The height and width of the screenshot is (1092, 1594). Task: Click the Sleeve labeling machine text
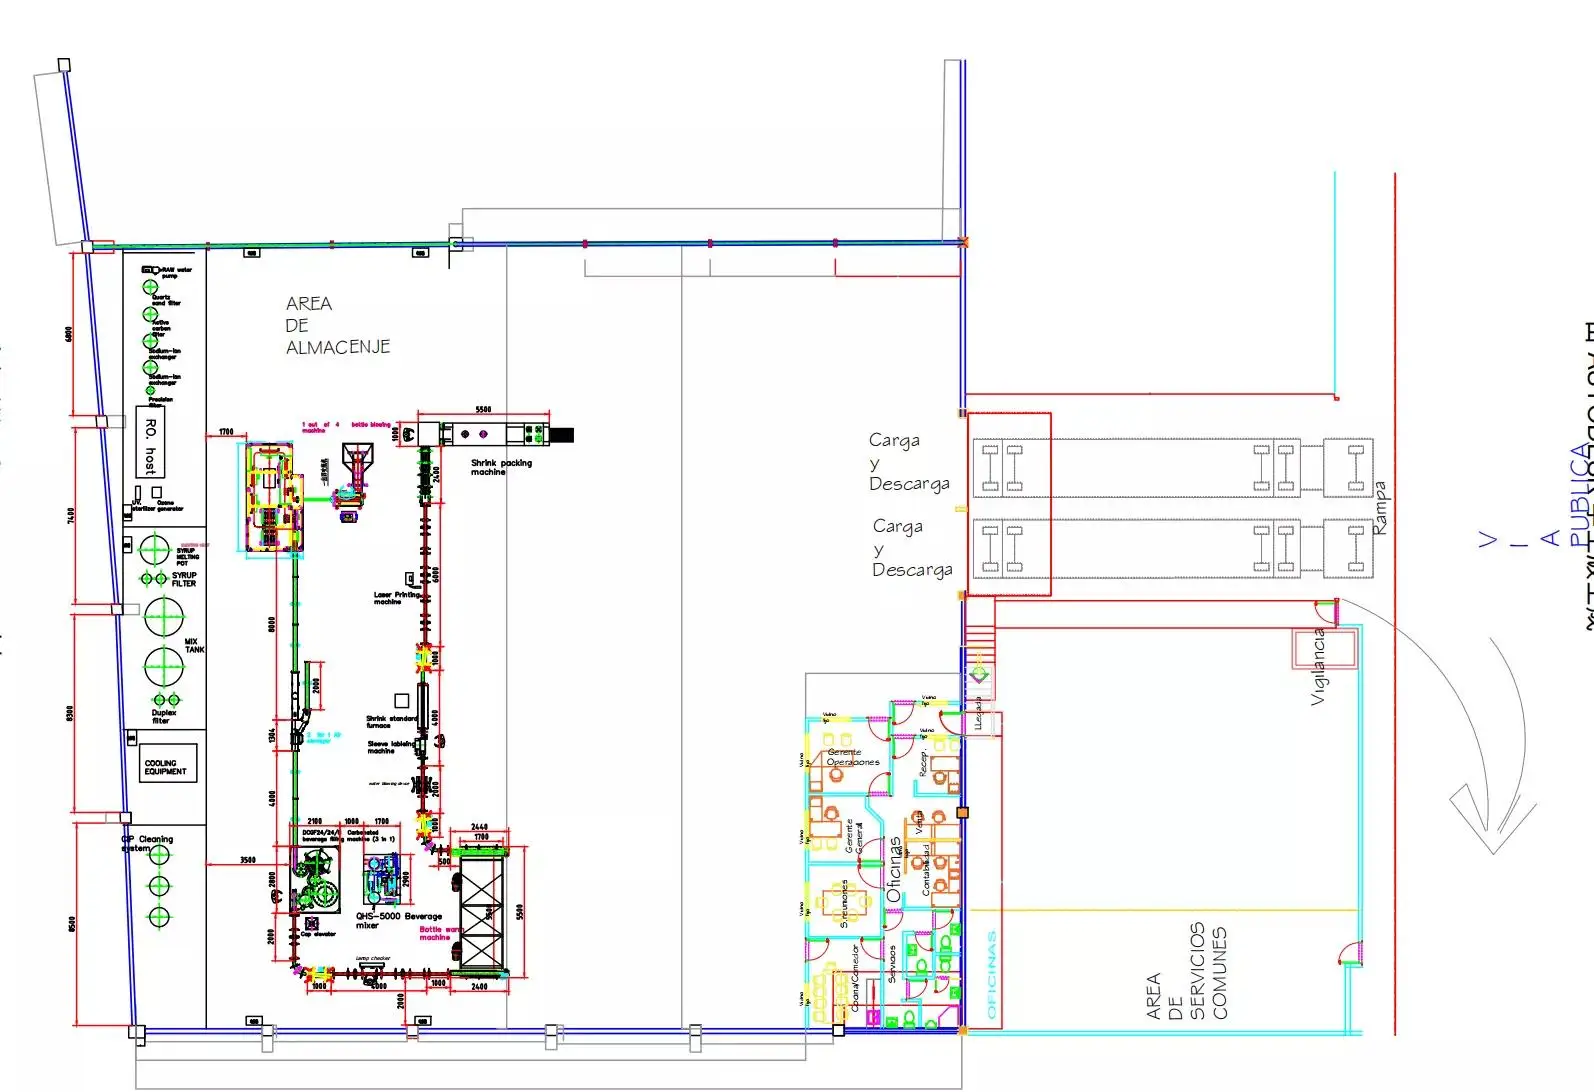390,747
